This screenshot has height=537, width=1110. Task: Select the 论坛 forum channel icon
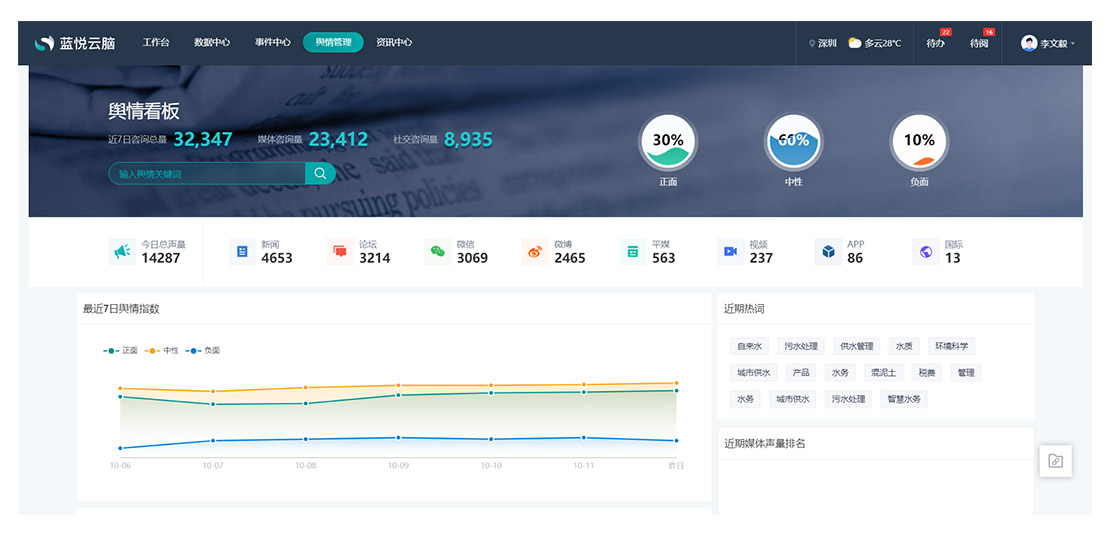(340, 252)
